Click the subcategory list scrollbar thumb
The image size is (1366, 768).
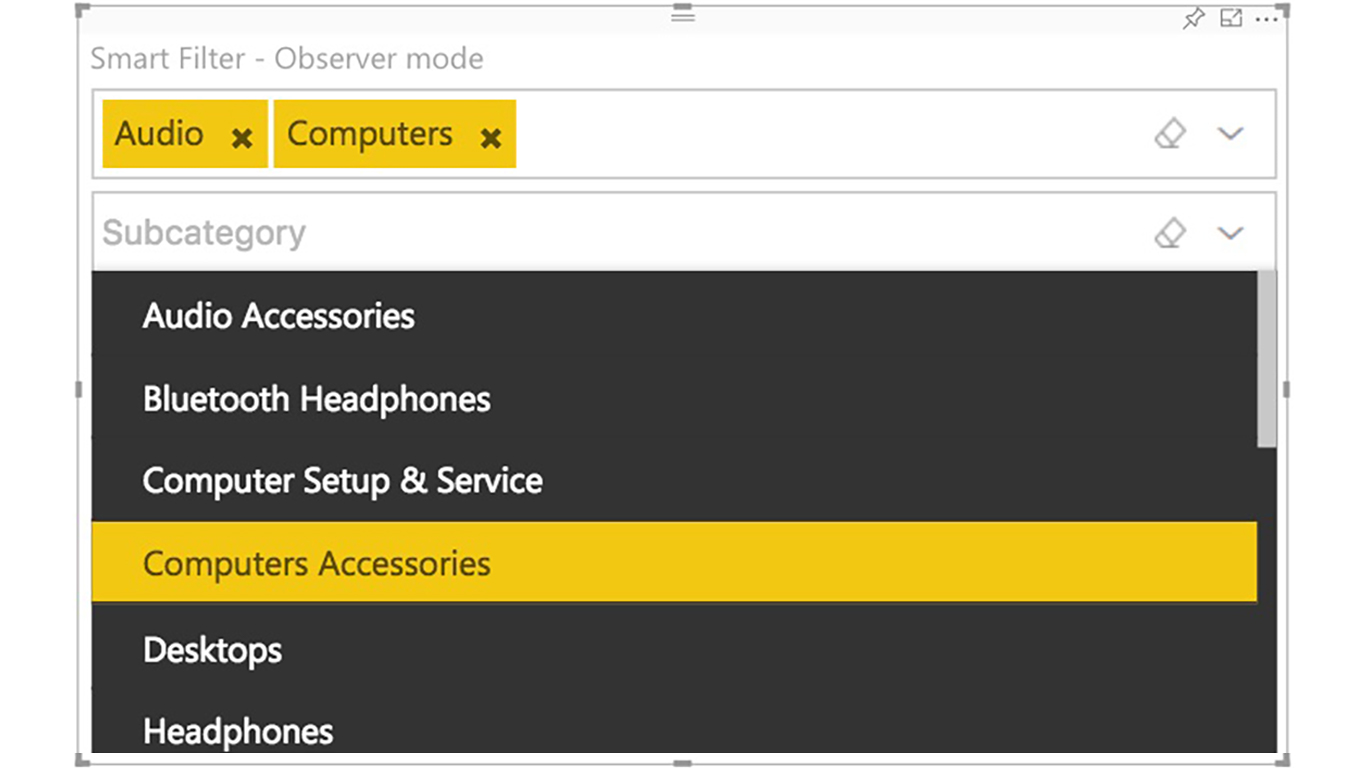point(1267,360)
